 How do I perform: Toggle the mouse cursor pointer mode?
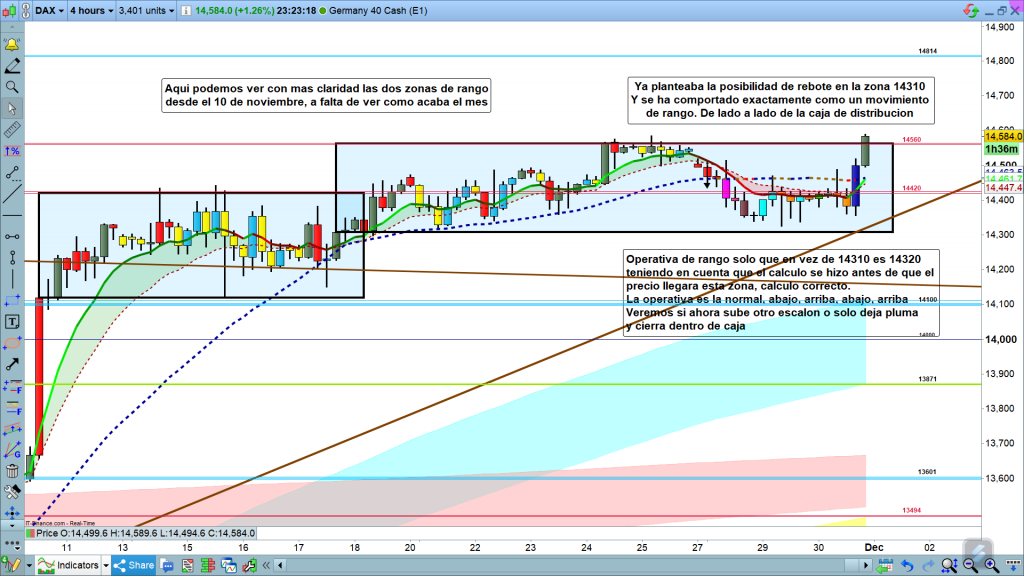point(12,108)
